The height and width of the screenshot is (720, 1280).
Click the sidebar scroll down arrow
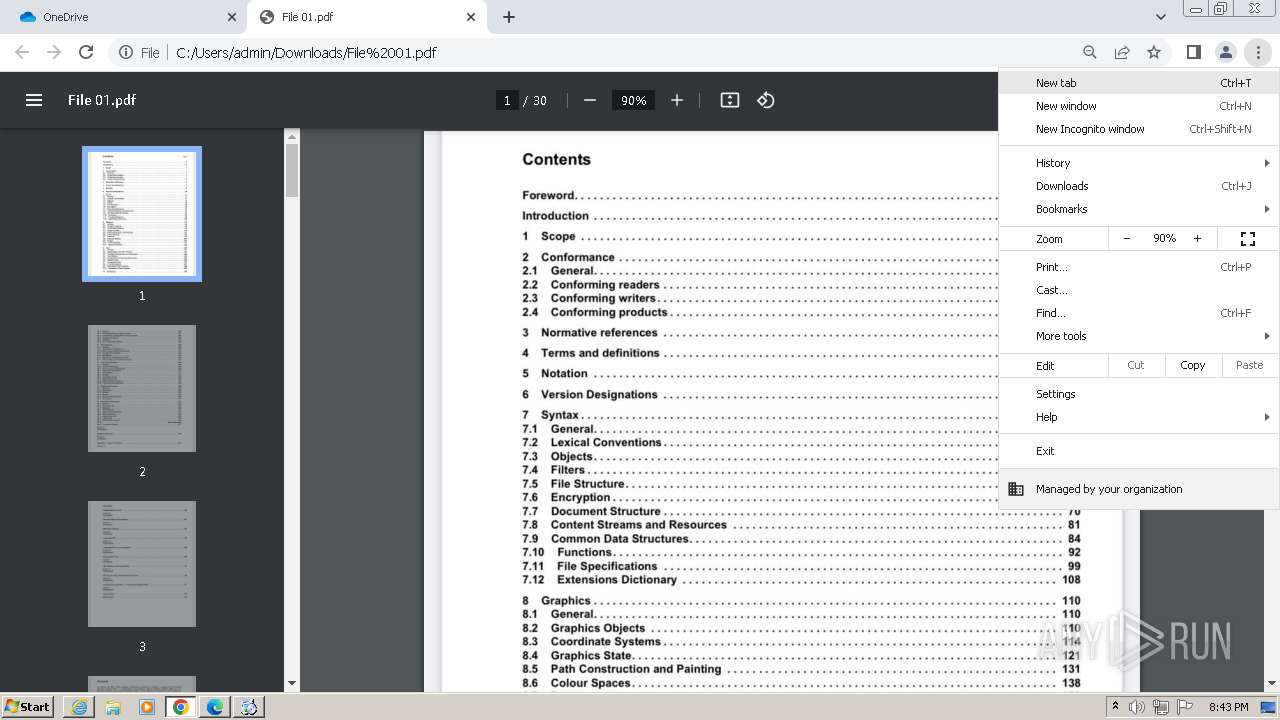click(292, 683)
